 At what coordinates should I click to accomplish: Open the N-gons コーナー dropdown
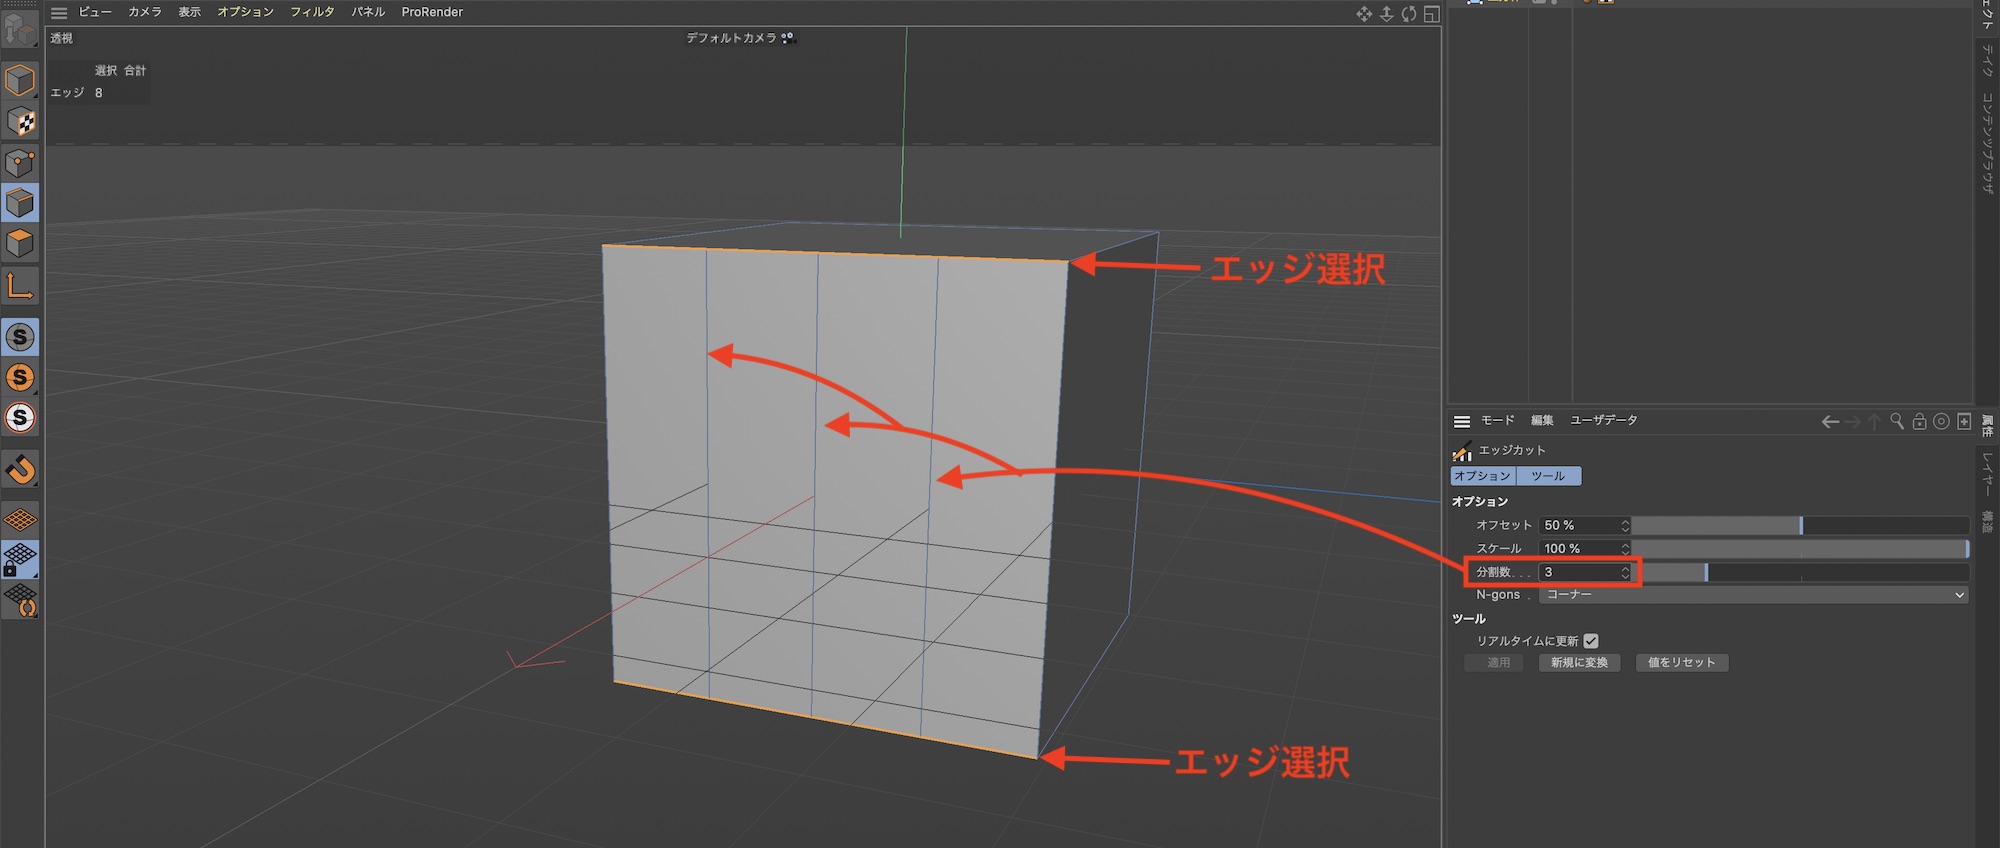click(x=1754, y=595)
